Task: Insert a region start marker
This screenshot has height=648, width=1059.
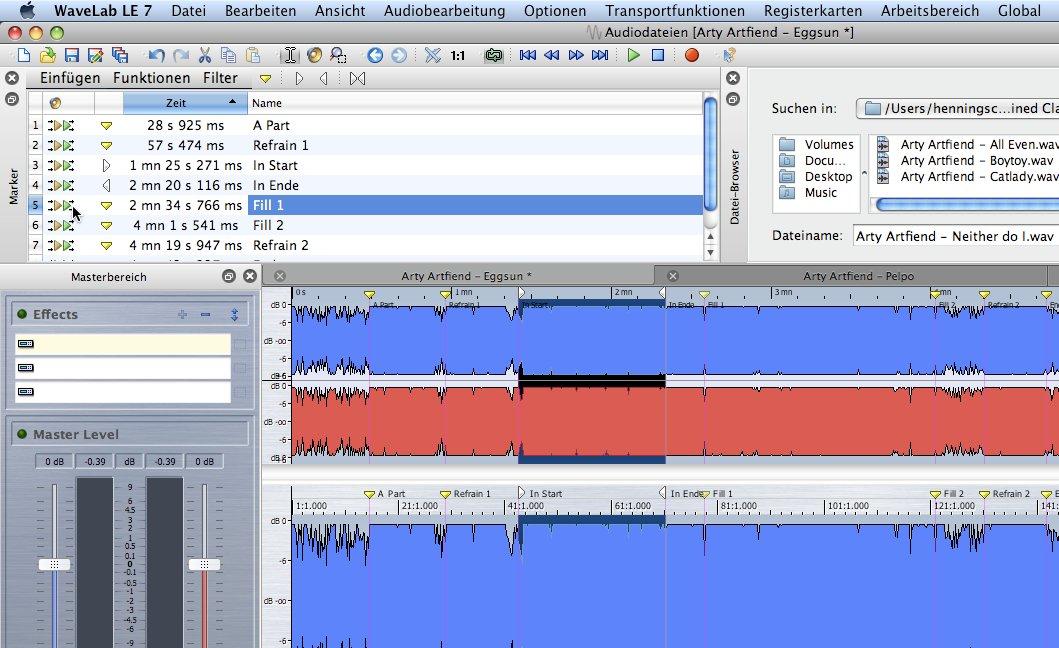Action: (x=299, y=79)
